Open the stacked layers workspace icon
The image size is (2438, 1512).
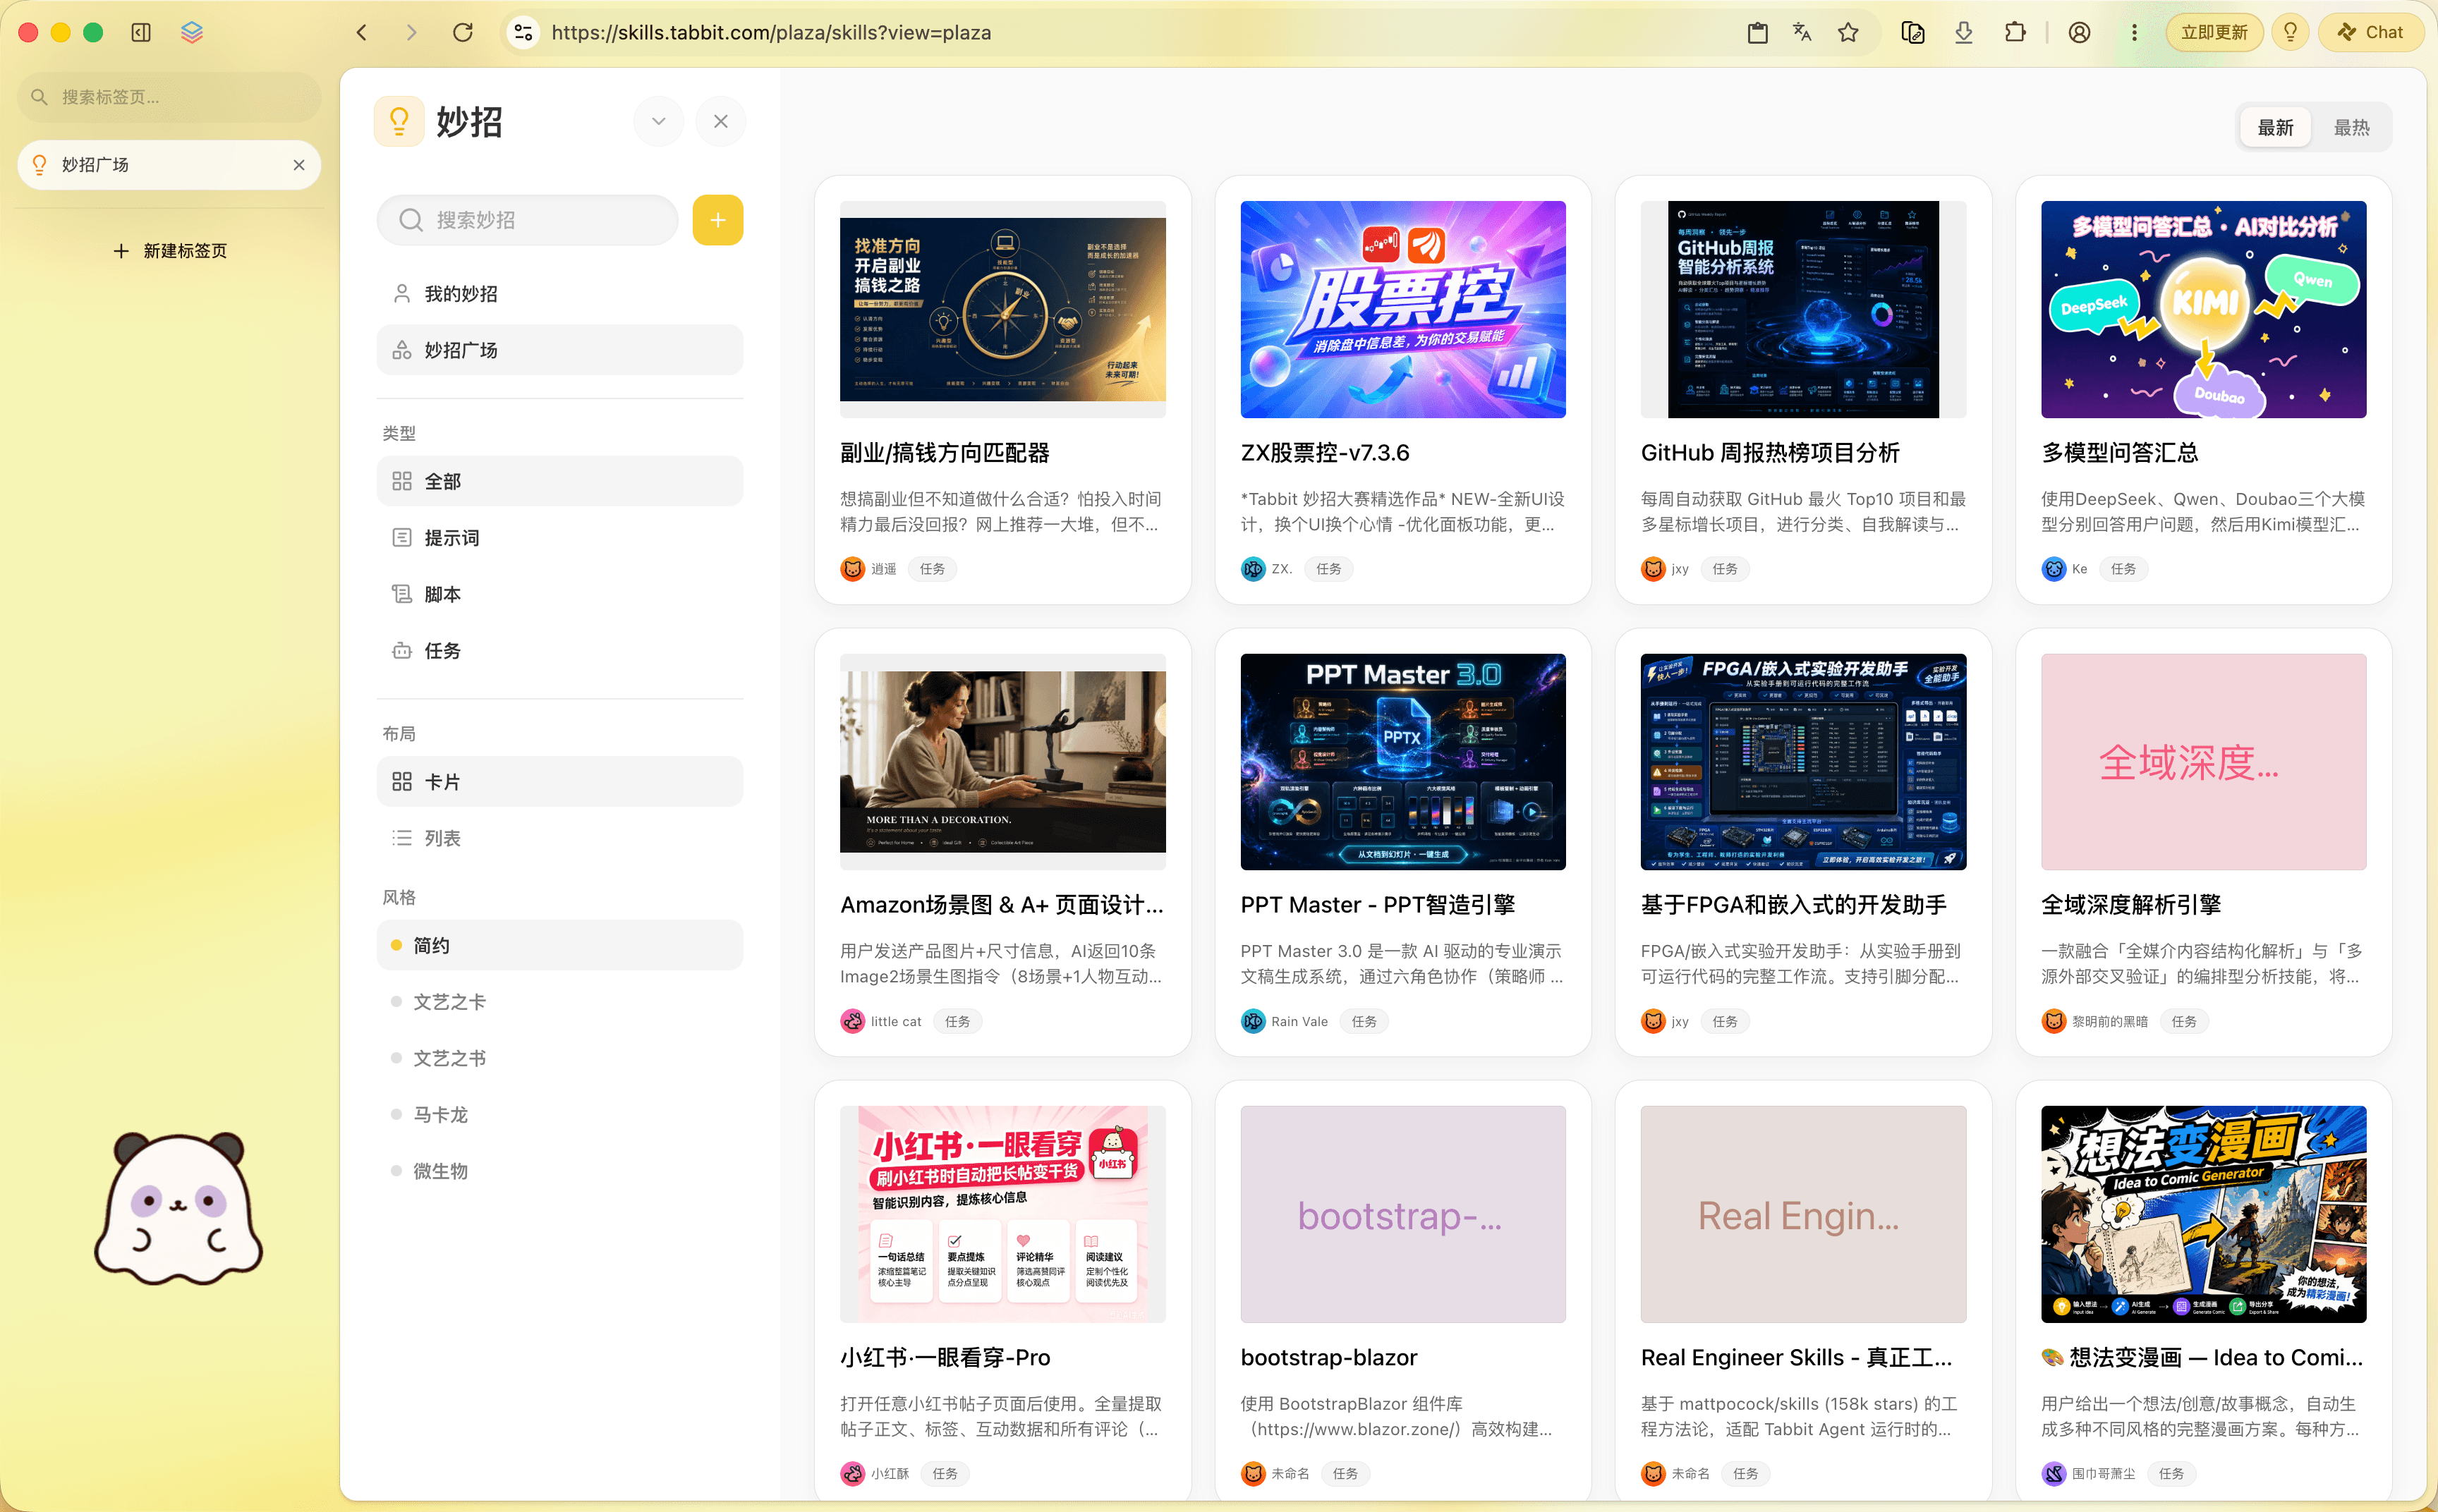pos(192,32)
